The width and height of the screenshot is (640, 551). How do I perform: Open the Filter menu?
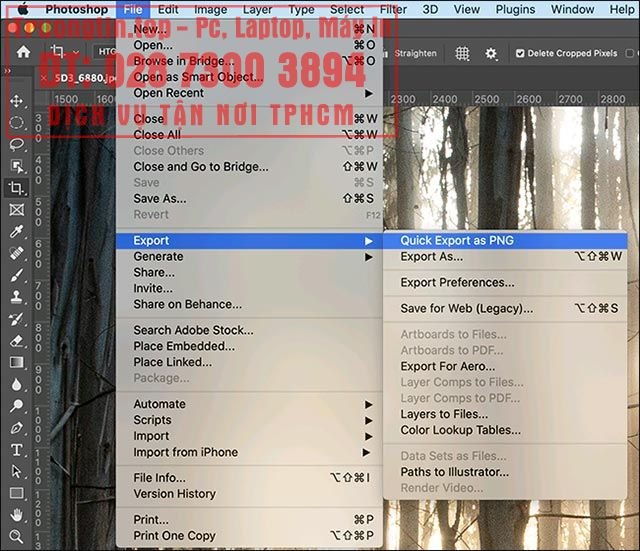coord(393,9)
